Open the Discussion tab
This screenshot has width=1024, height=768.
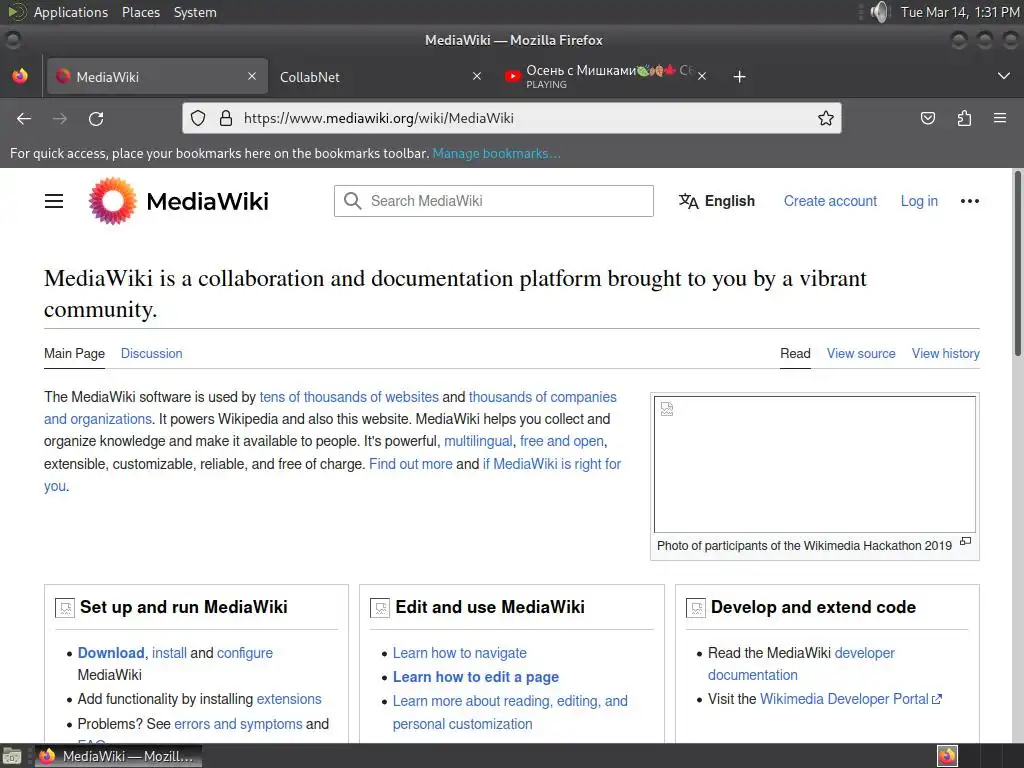152,353
